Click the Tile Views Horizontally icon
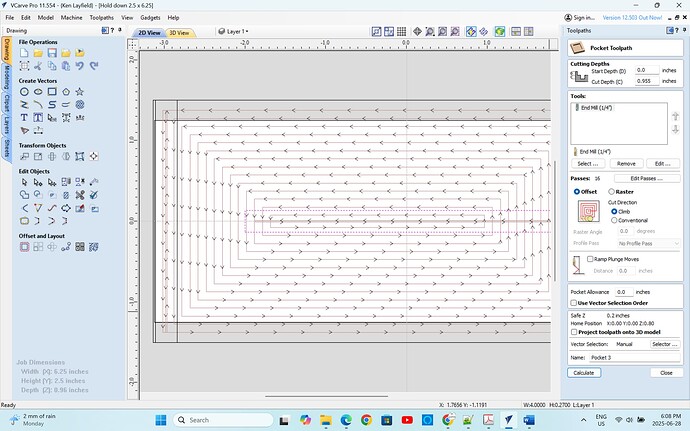The width and height of the screenshot is (690, 431). point(516,31)
